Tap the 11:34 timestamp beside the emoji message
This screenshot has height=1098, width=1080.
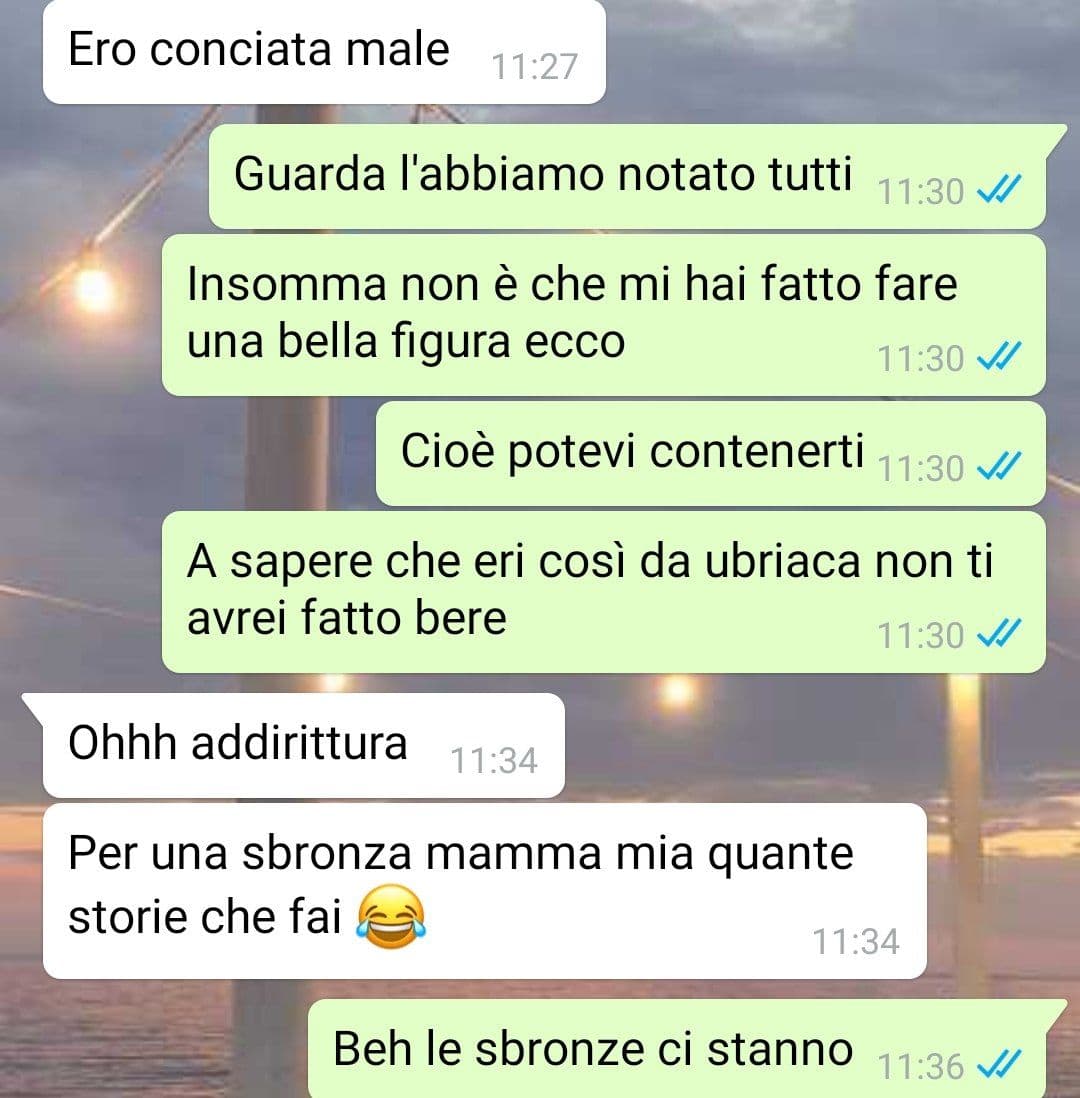tap(856, 941)
